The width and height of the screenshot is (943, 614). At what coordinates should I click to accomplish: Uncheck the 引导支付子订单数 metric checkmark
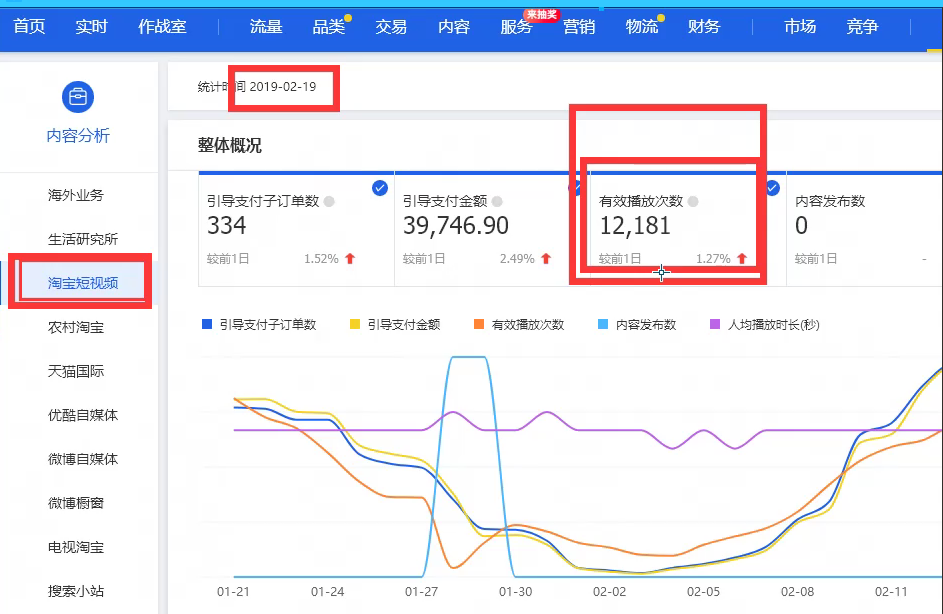(x=379, y=188)
